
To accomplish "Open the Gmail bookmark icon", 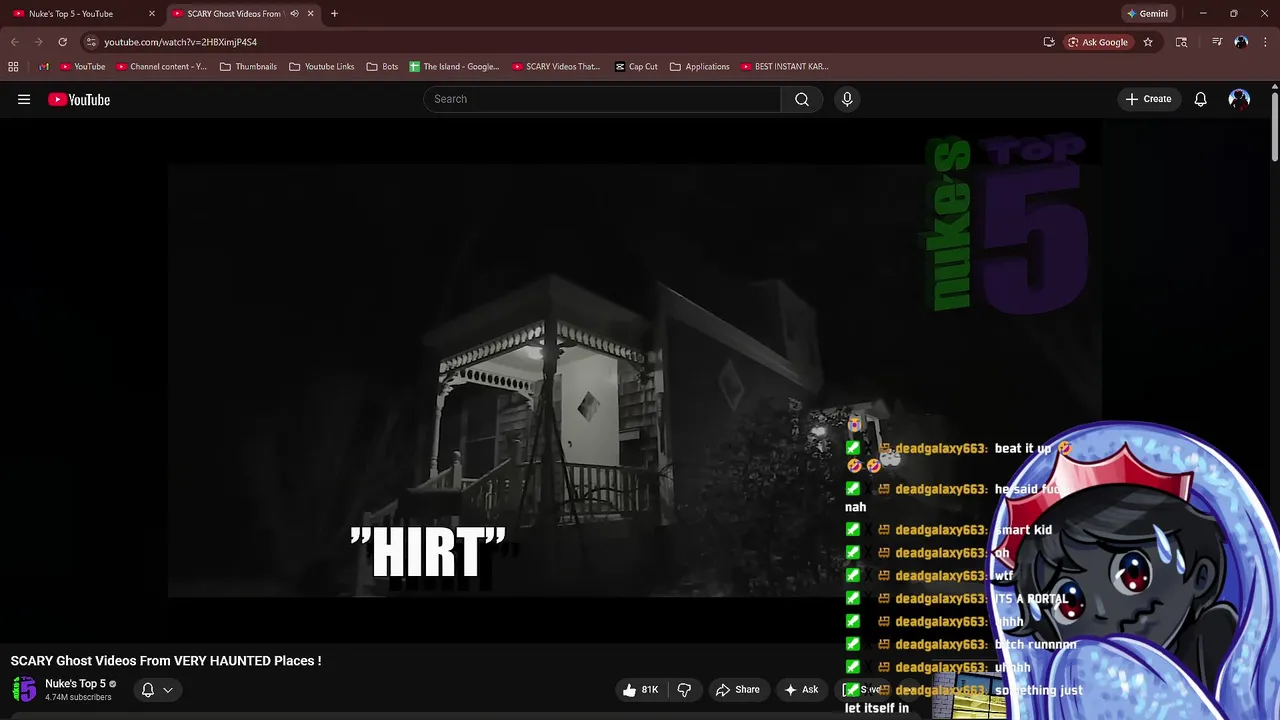I will point(43,67).
